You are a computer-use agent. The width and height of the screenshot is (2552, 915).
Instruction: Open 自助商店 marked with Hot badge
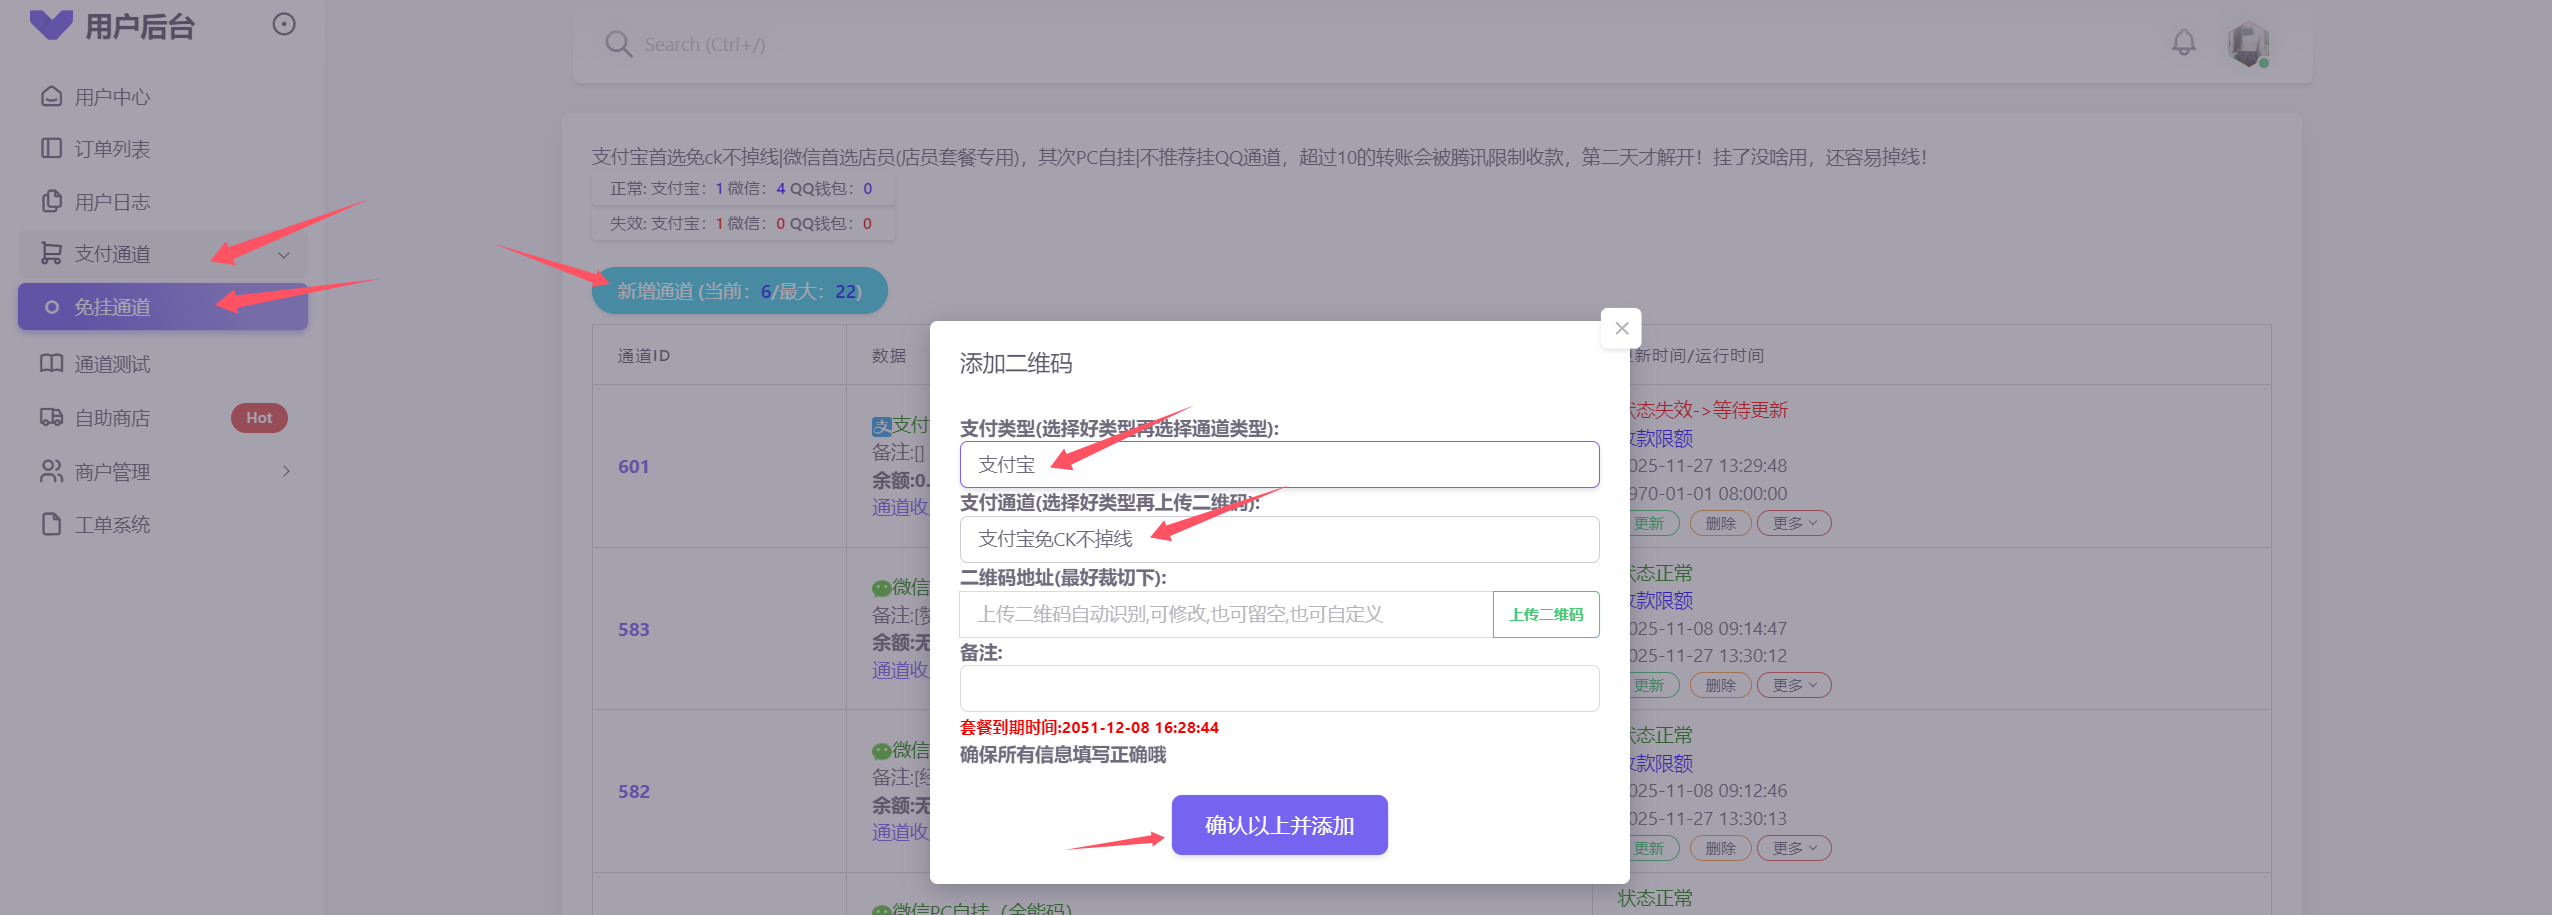click(x=110, y=417)
